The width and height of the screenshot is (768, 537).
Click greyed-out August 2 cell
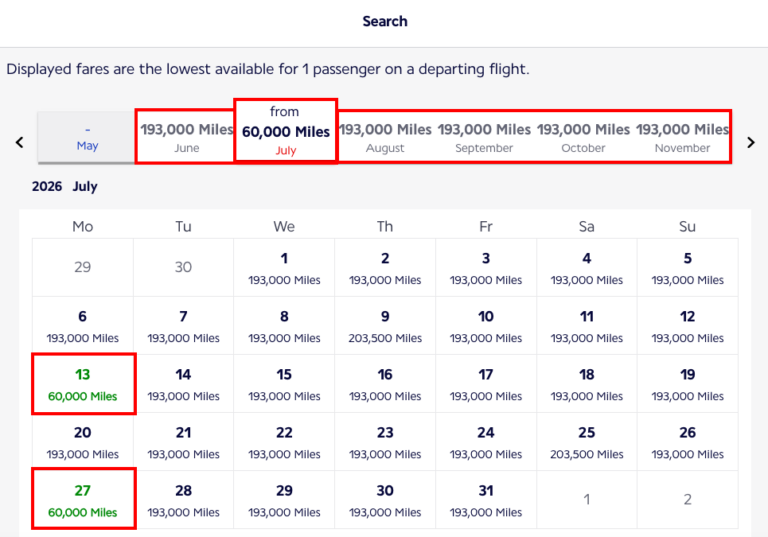(688, 500)
